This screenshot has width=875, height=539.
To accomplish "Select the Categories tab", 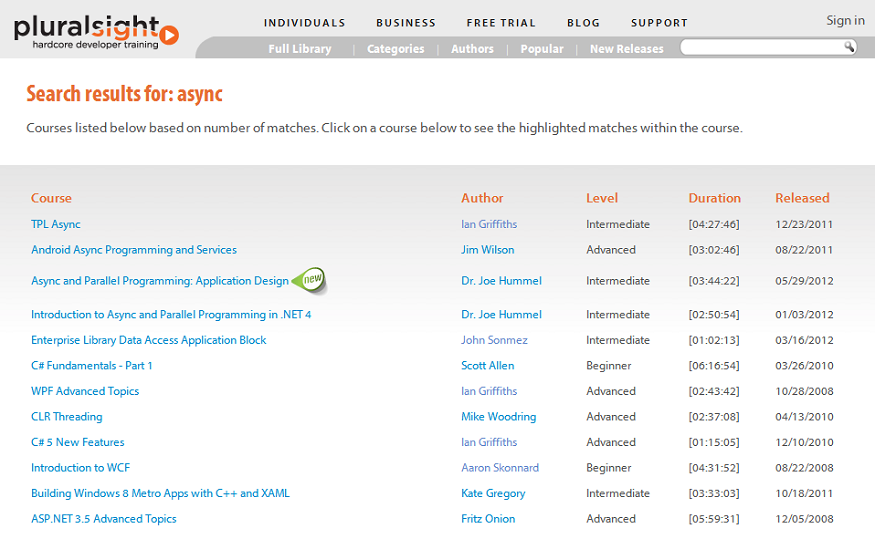I will coord(395,49).
